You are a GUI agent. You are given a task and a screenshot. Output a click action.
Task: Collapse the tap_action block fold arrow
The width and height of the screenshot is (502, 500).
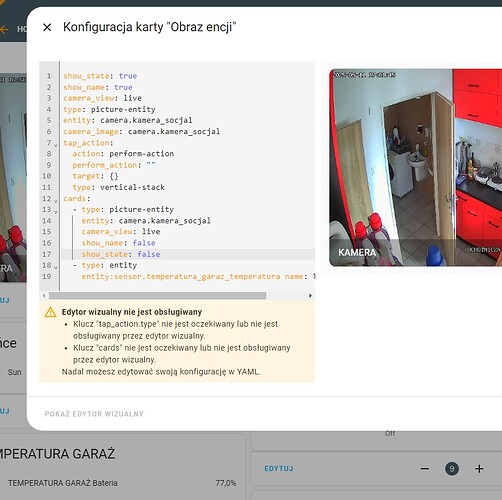click(56, 145)
